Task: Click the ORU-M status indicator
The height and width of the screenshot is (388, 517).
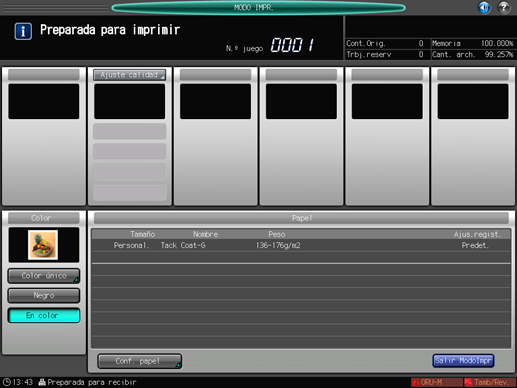Action: coord(437,382)
